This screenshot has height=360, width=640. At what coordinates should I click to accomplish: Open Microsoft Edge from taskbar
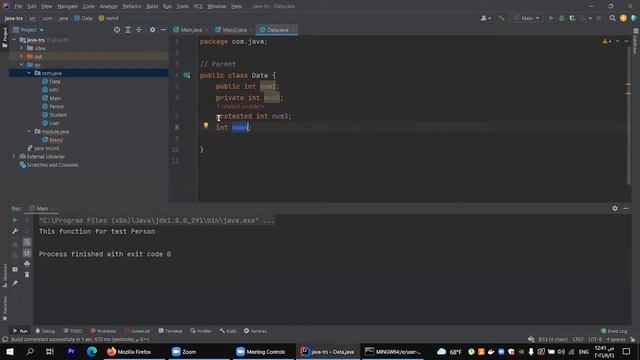(91, 351)
